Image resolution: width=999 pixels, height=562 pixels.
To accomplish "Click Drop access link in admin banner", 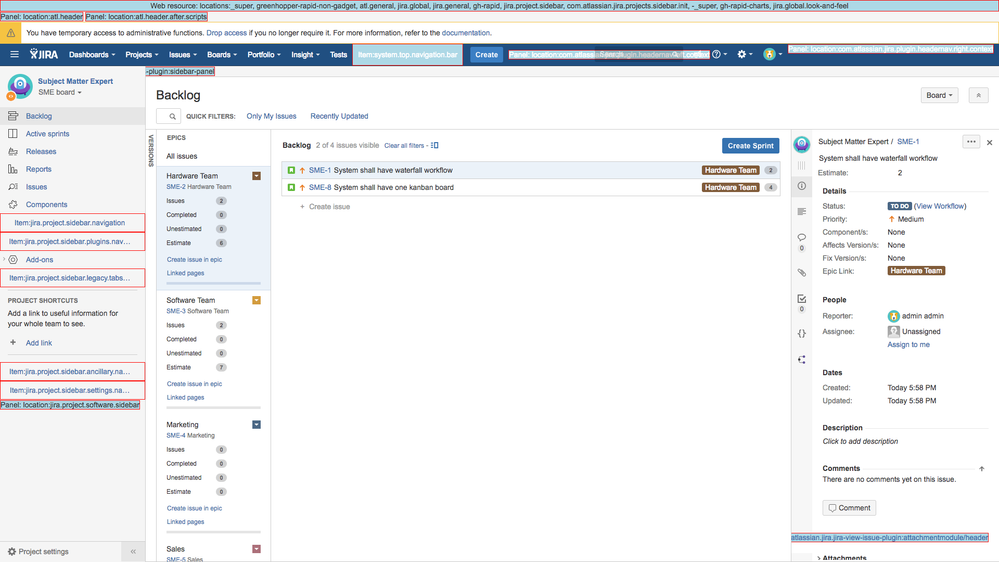I will (226, 32).
